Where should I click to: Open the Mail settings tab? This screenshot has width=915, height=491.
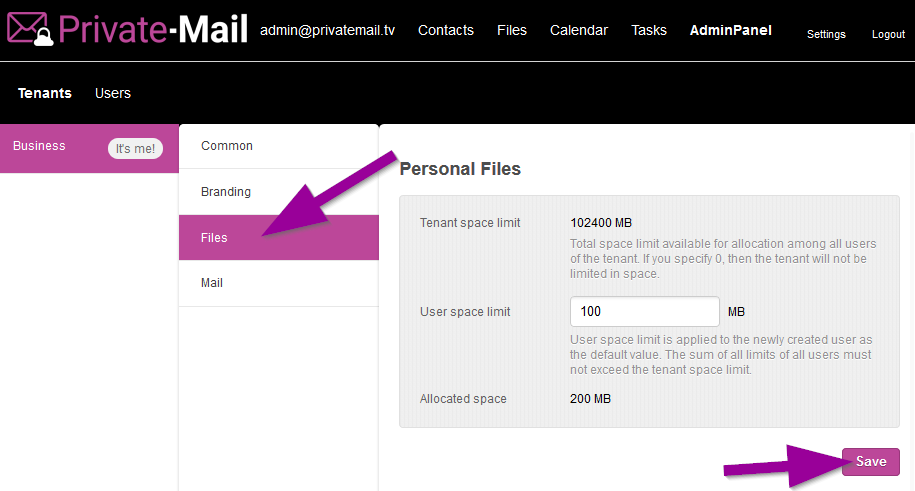point(212,283)
